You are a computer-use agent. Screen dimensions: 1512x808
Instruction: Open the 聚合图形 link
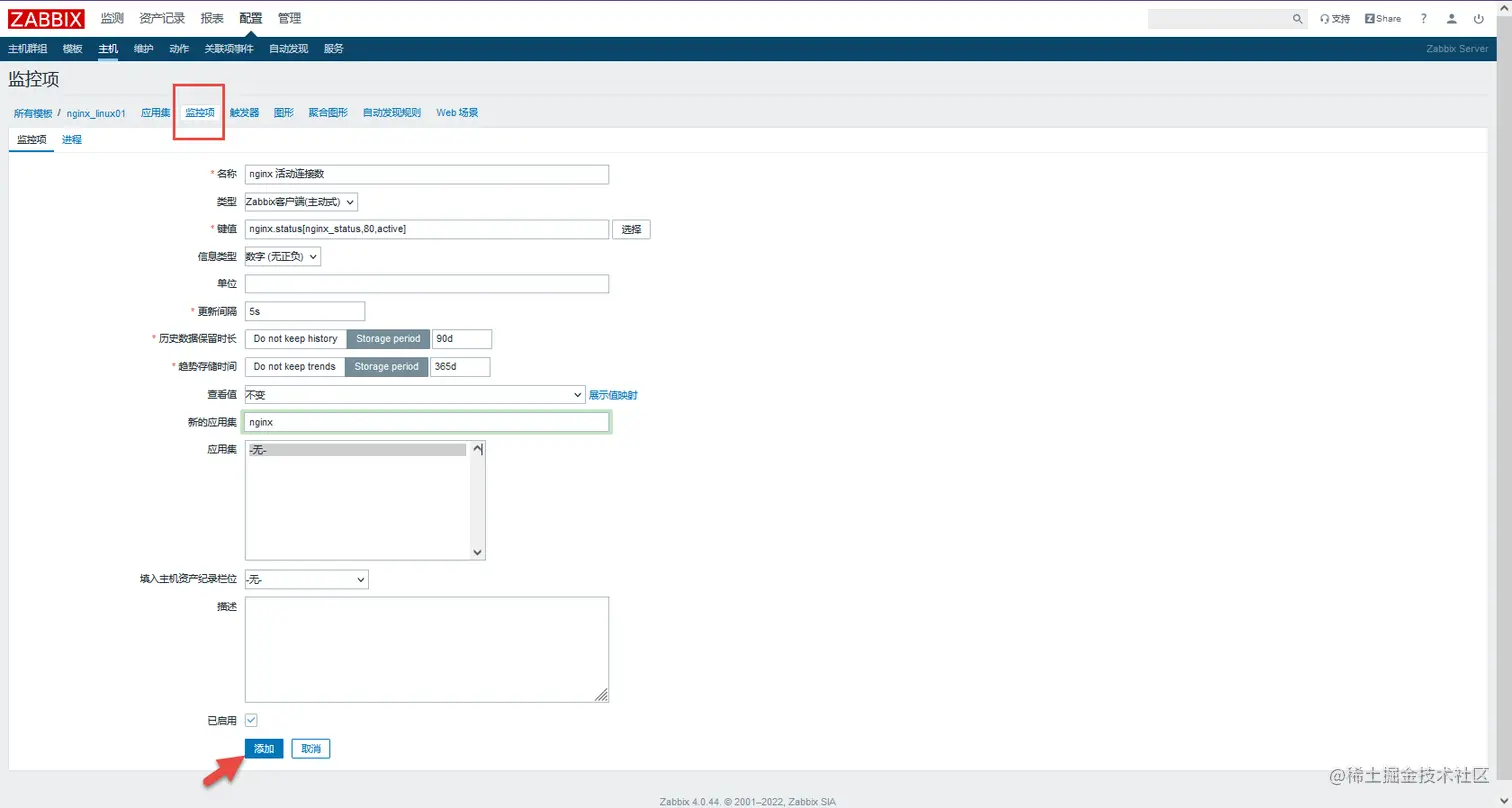coord(328,113)
